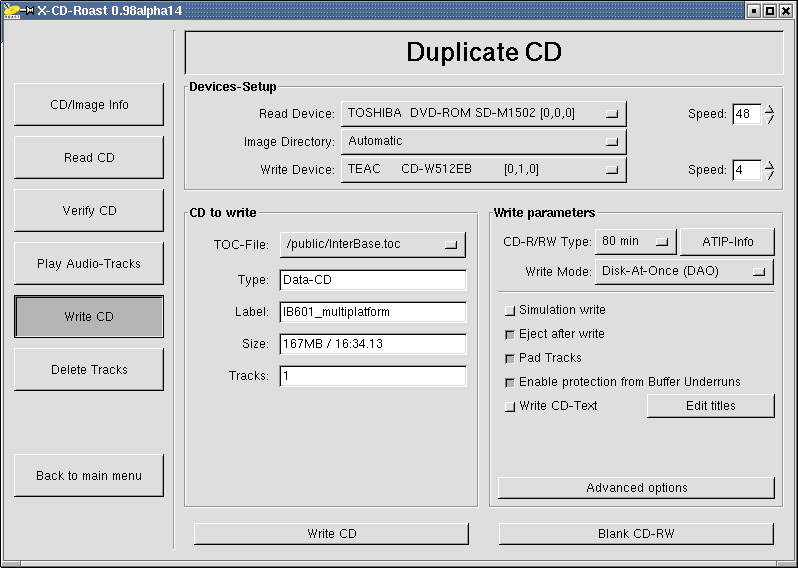Screen dimensions: 798x568
Task: Open Advanced options
Action: (x=636, y=488)
